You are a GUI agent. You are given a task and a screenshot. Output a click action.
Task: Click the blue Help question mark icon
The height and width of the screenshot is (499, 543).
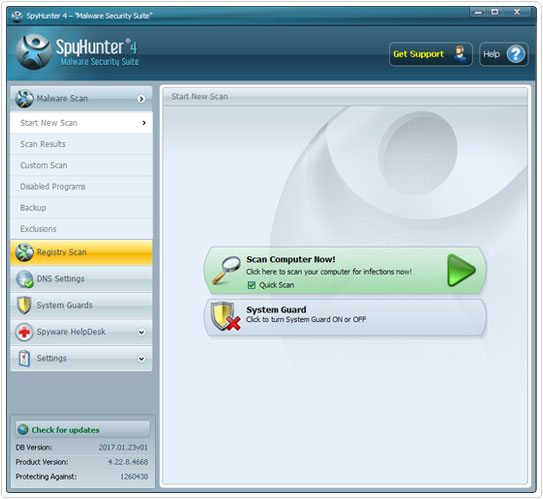tap(516, 54)
